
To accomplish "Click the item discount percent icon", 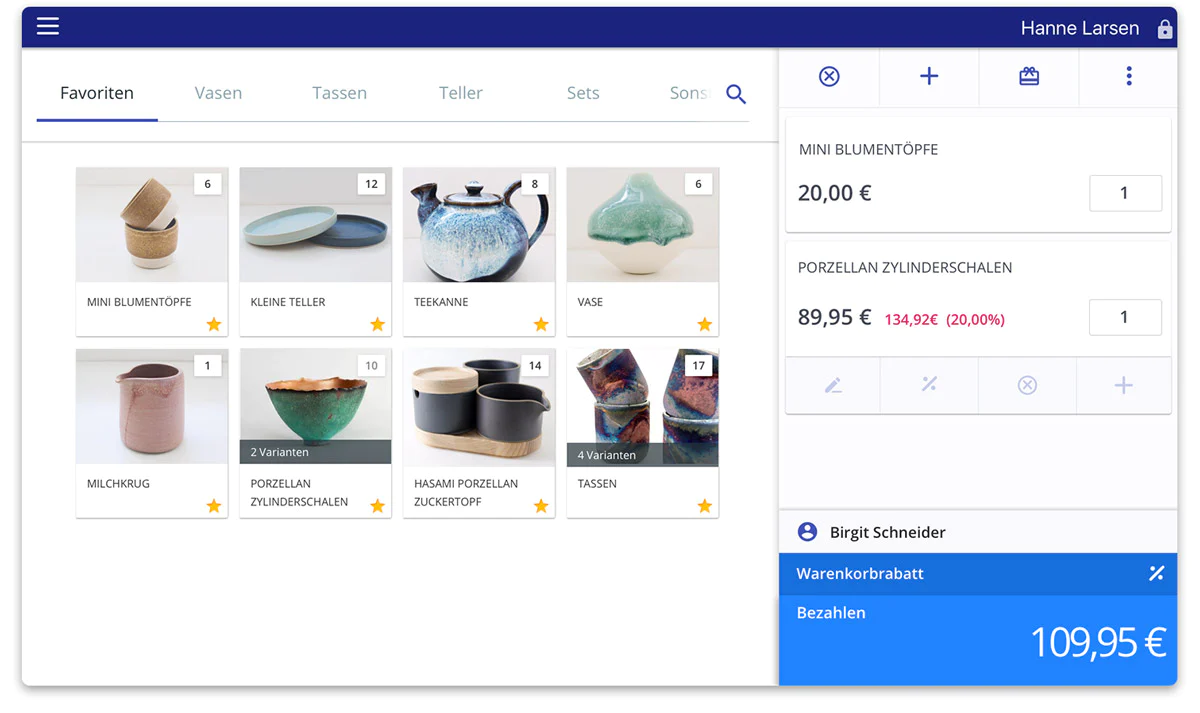I will tap(929, 385).
